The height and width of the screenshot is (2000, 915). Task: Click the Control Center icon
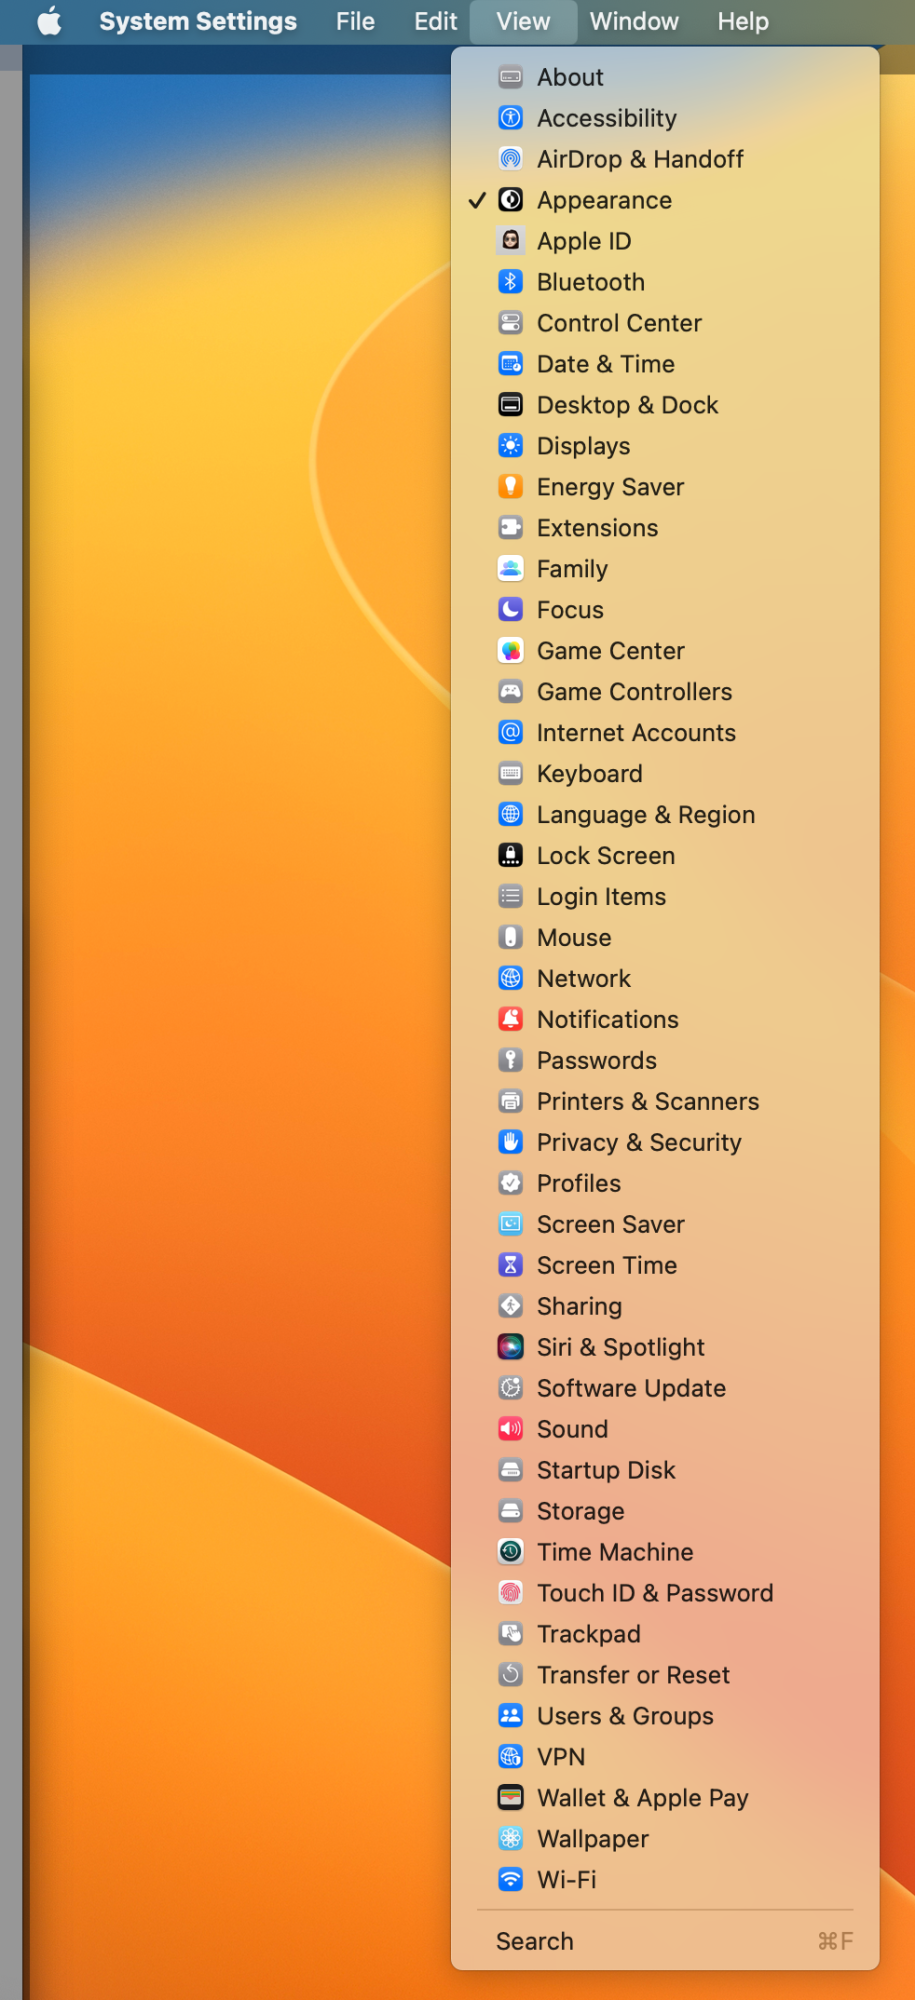coord(511,323)
